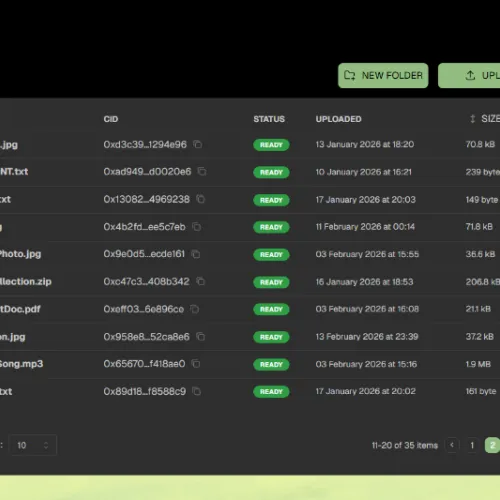
Task: Copy CID 0x958e8...52ca8e6
Action: [x=201, y=337]
